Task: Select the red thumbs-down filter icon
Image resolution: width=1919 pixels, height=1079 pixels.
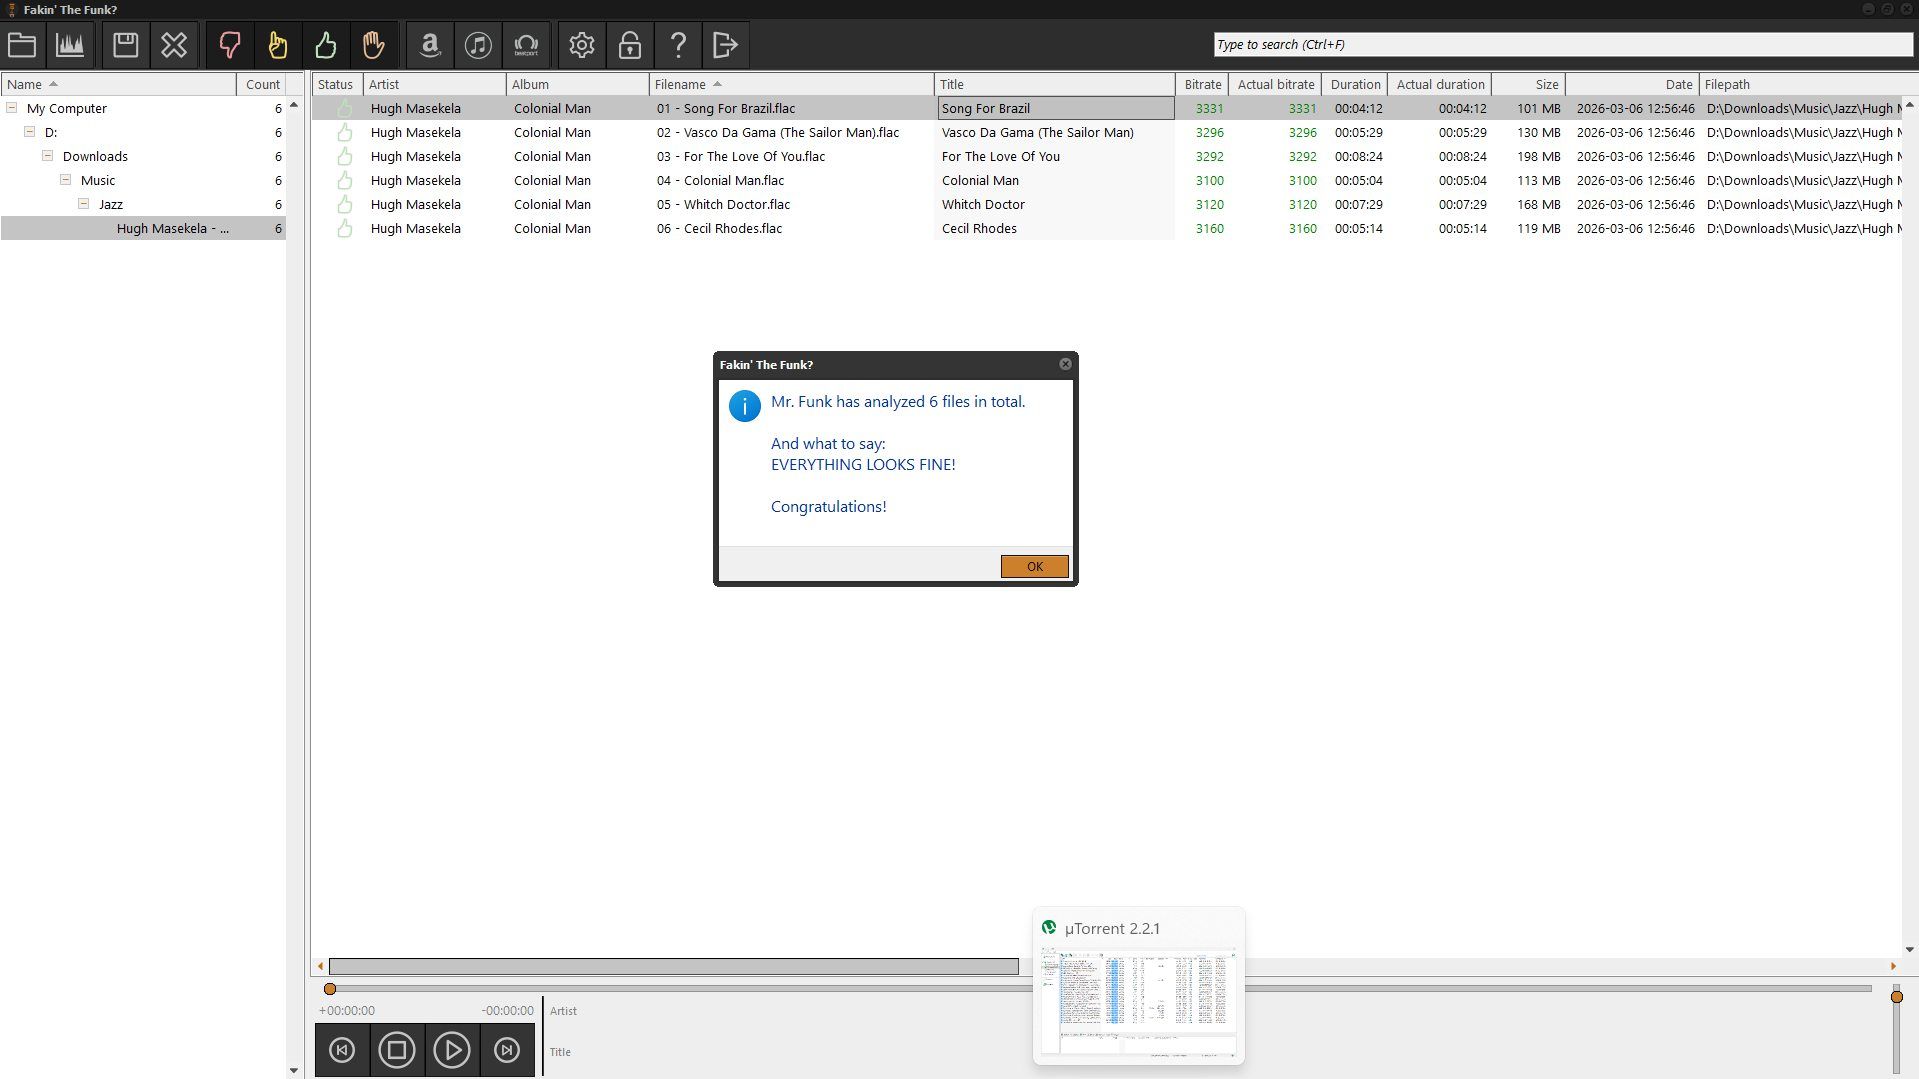Action: pos(229,45)
